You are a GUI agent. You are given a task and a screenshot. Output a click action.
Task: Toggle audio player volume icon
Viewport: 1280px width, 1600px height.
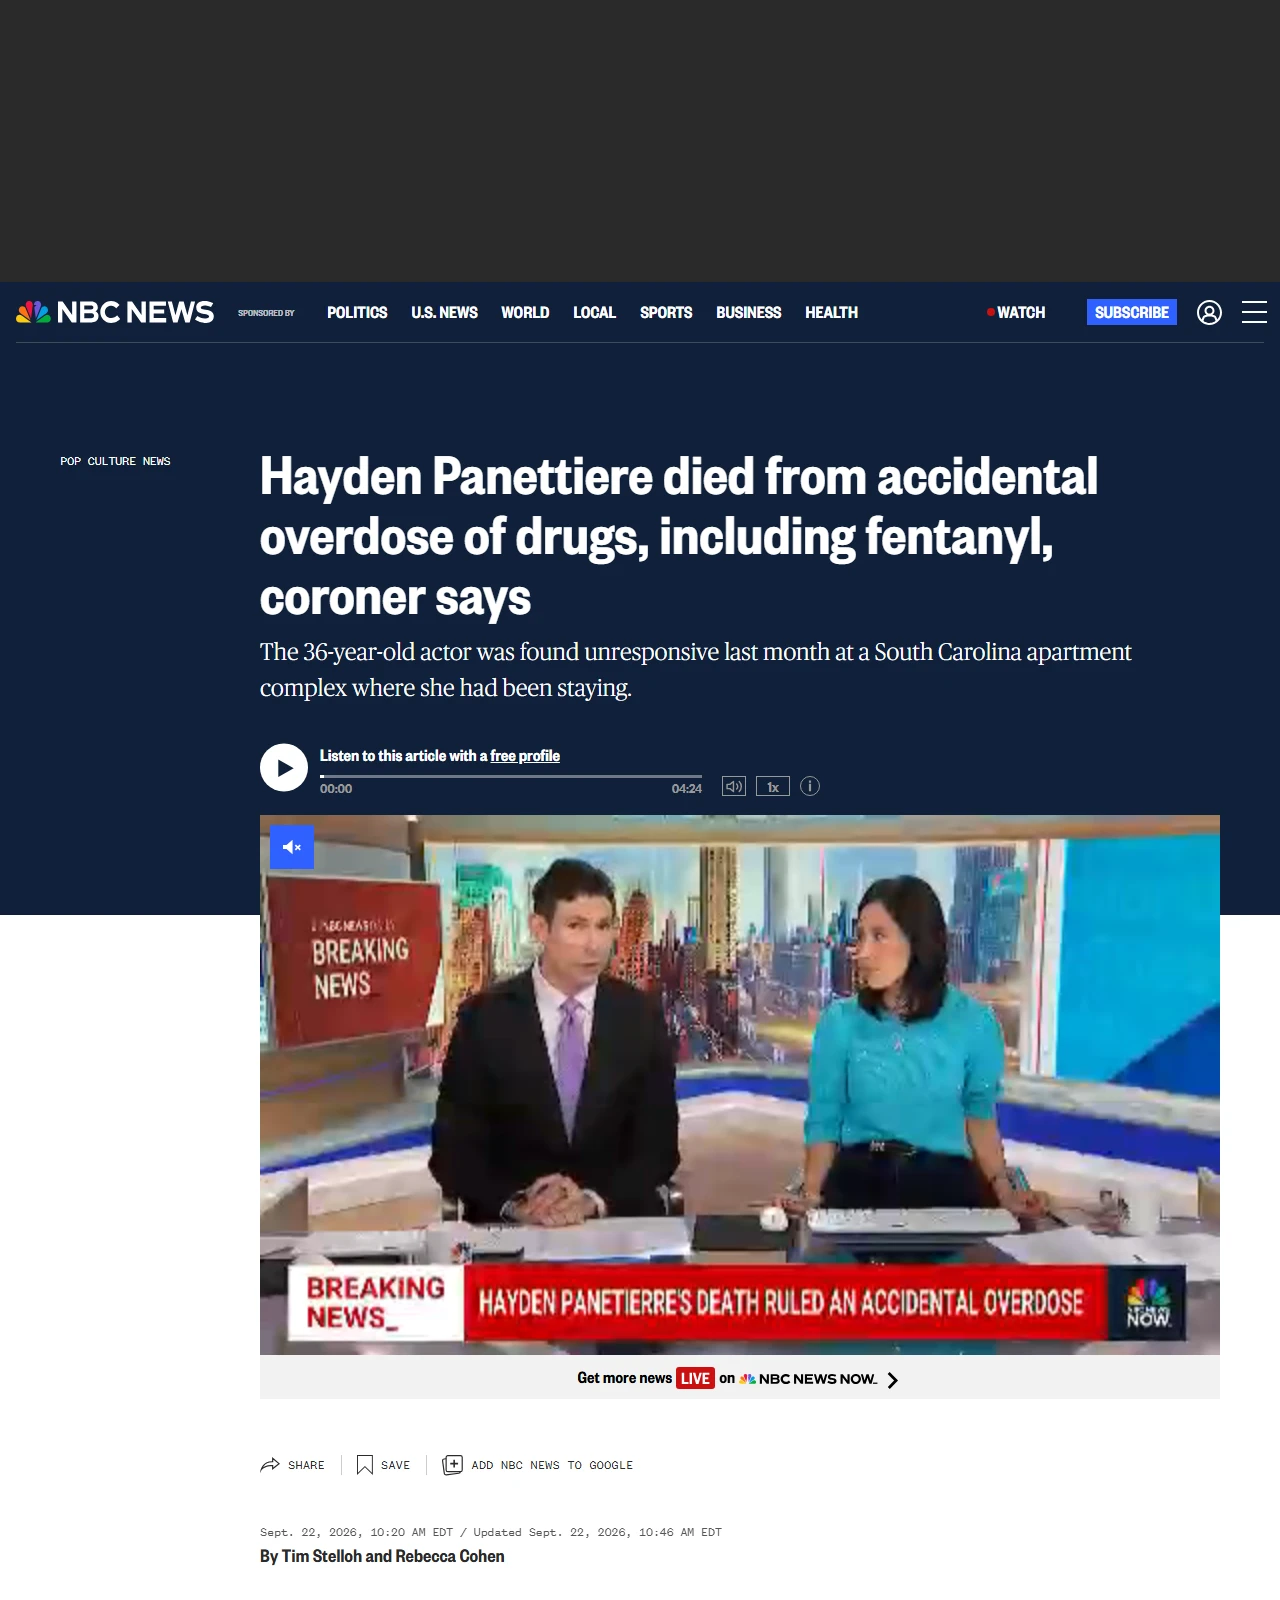point(734,786)
